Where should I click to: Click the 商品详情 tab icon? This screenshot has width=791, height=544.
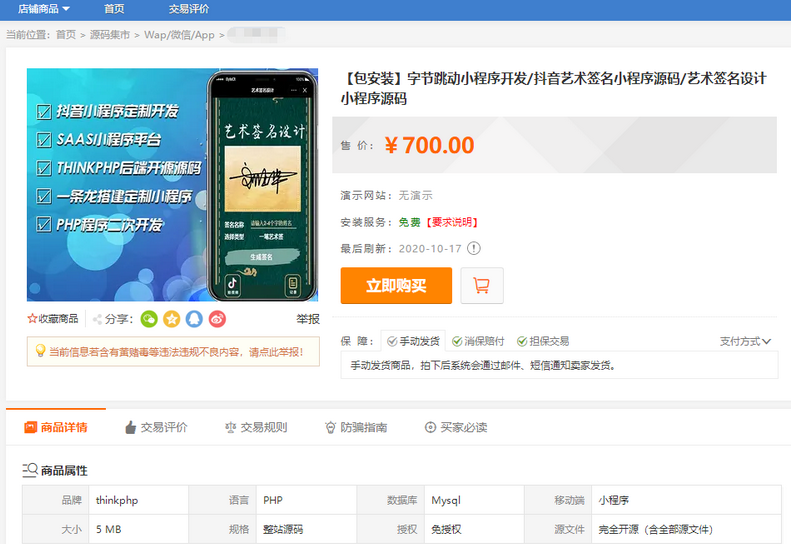(x=31, y=427)
